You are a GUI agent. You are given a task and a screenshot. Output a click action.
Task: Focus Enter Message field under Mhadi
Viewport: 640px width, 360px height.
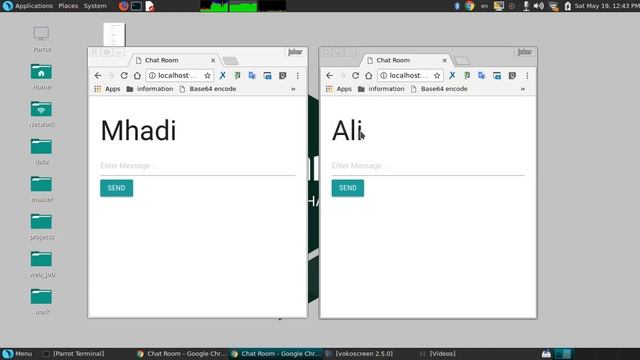pyautogui.click(x=198, y=166)
